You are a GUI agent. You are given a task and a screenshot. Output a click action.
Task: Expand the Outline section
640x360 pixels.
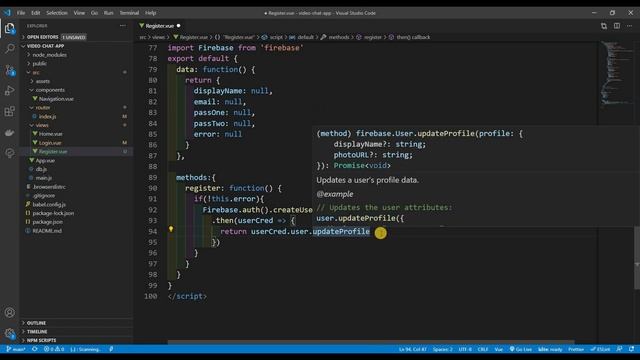click(76, 323)
